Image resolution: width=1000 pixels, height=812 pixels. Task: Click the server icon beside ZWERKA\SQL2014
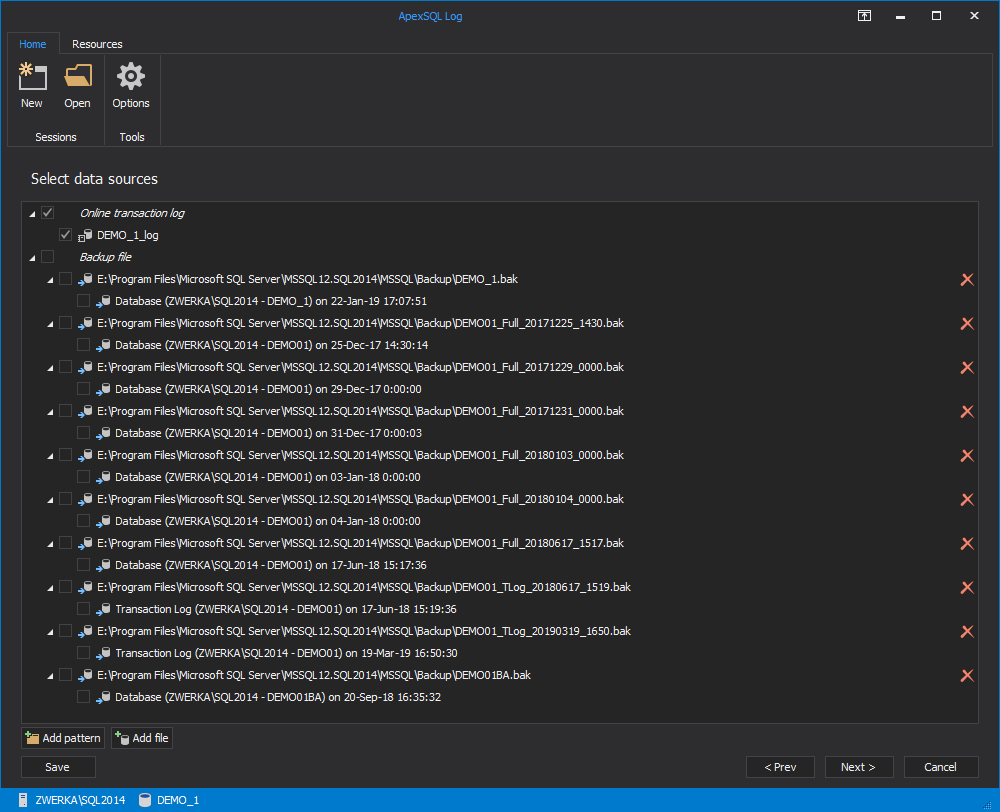pos(23,800)
